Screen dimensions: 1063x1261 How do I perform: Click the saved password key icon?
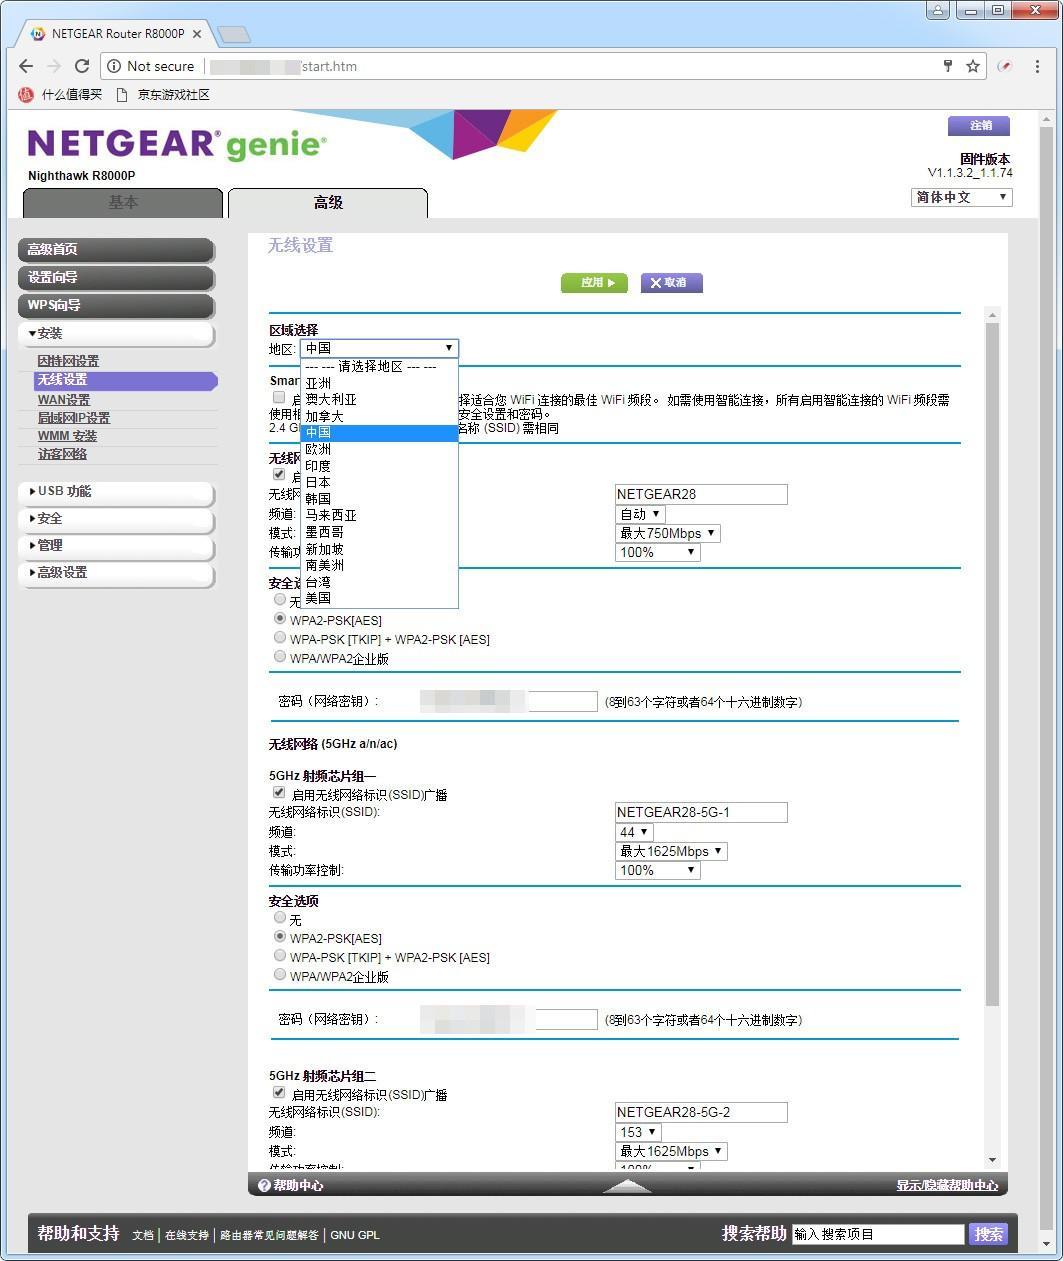pos(947,66)
